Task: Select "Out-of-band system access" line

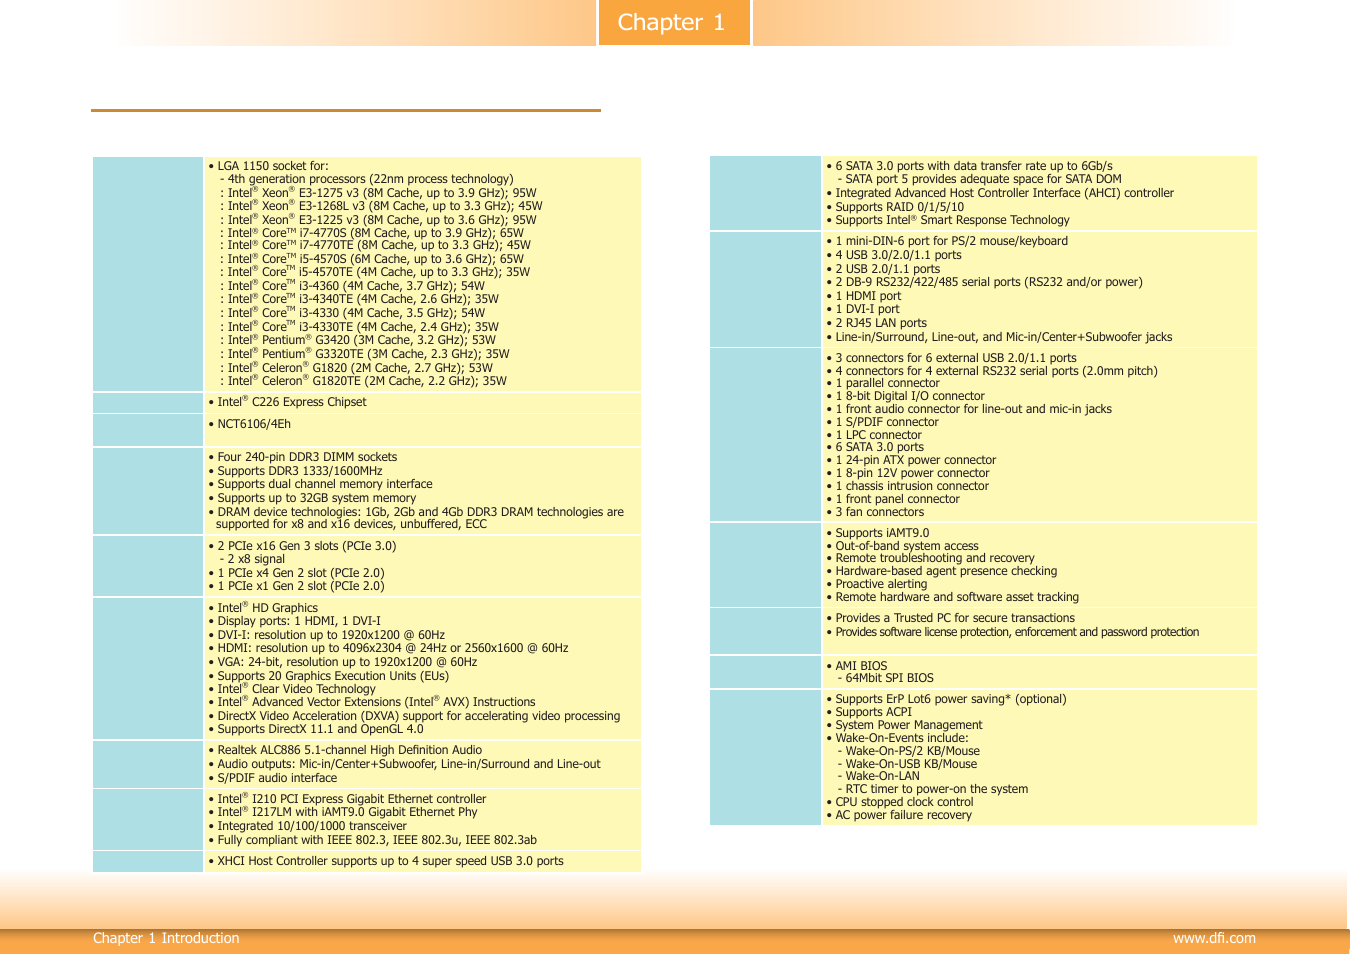Action: click(x=902, y=546)
